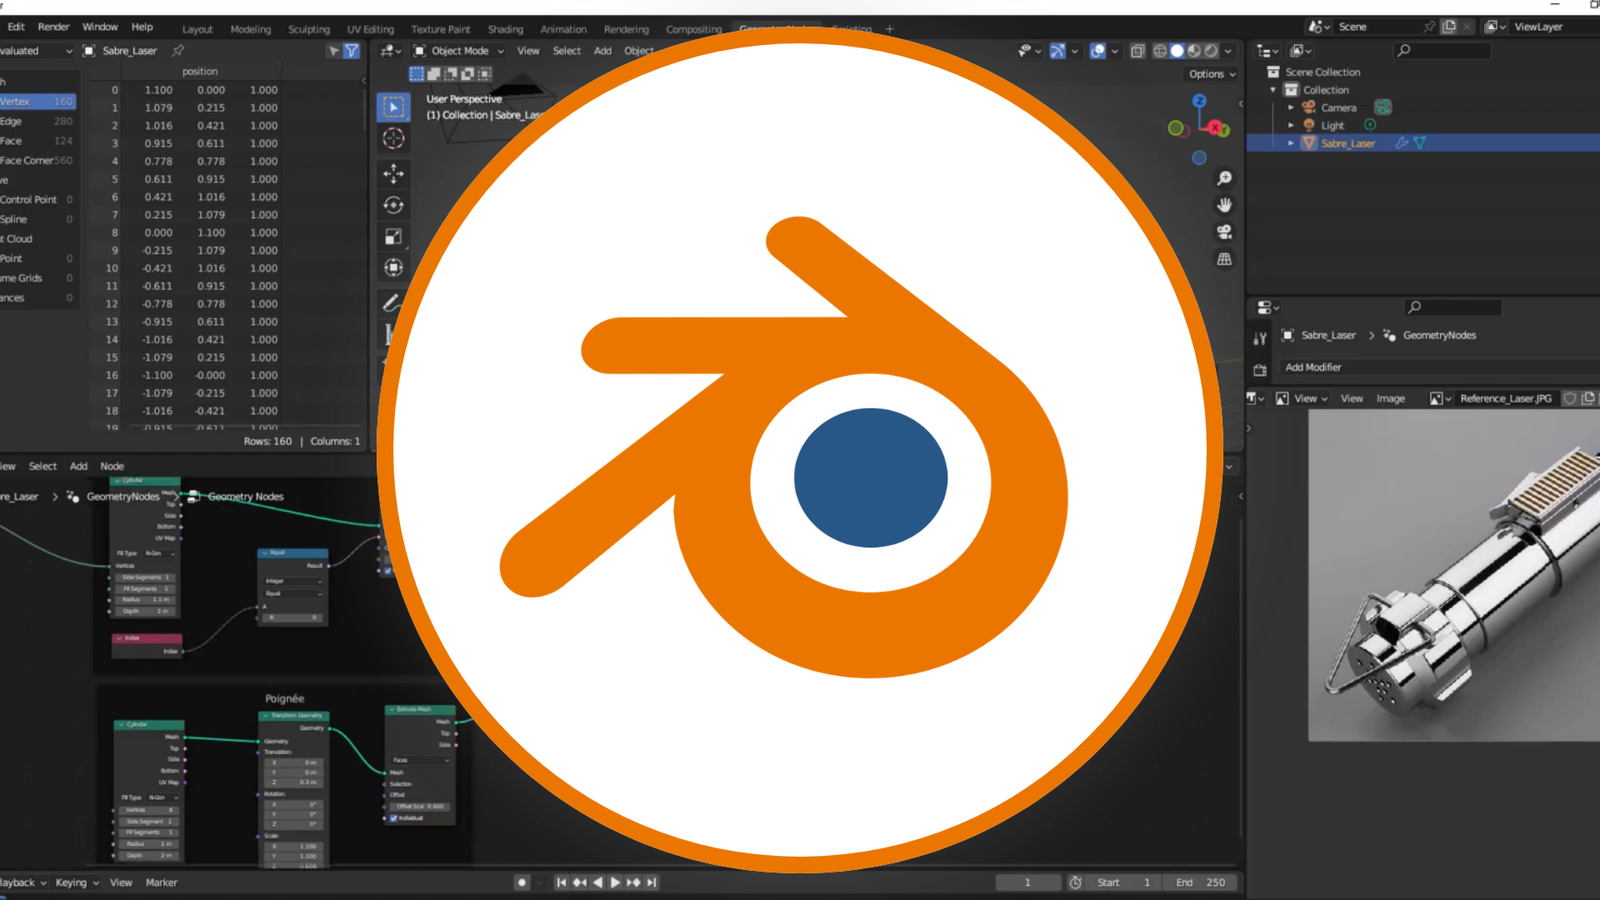
Task: Switch to the UV Editing workspace tab
Action: click(370, 29)
